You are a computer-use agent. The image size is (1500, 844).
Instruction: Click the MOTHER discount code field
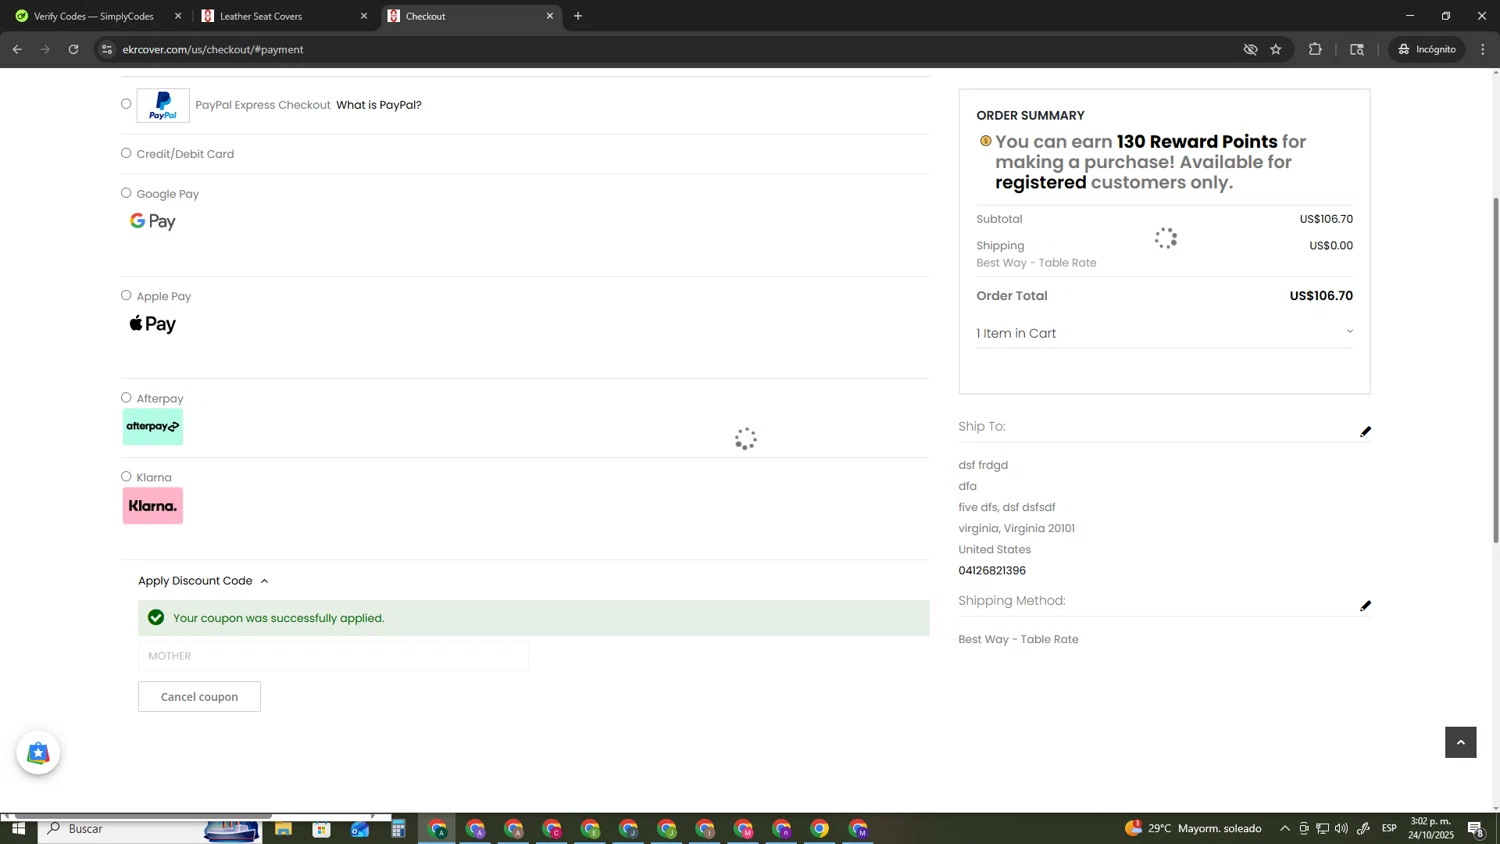pyautogui.click(x=333, y=656)
